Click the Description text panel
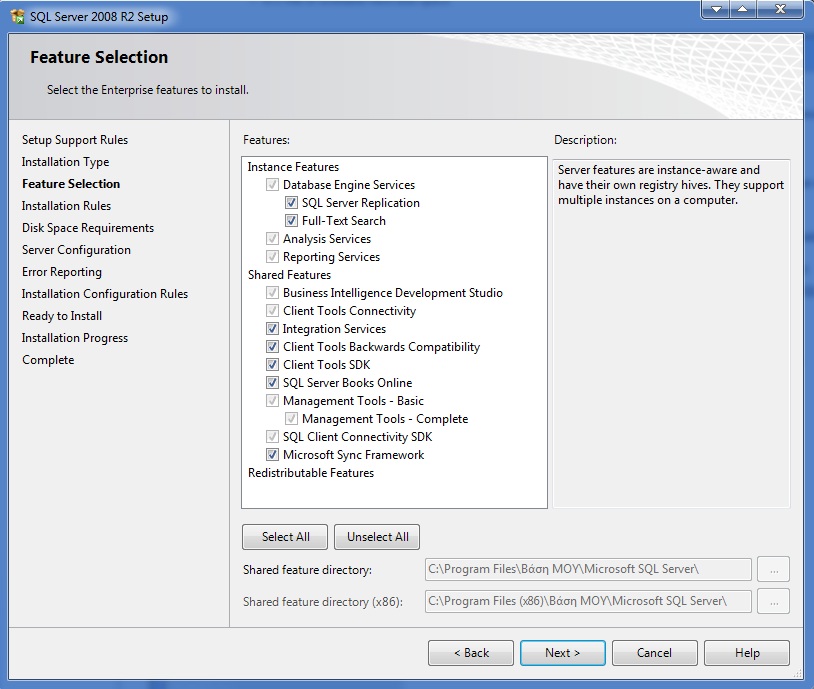Image resolution: width=814 pixels, height=689 pixels. tap(671, 334)
